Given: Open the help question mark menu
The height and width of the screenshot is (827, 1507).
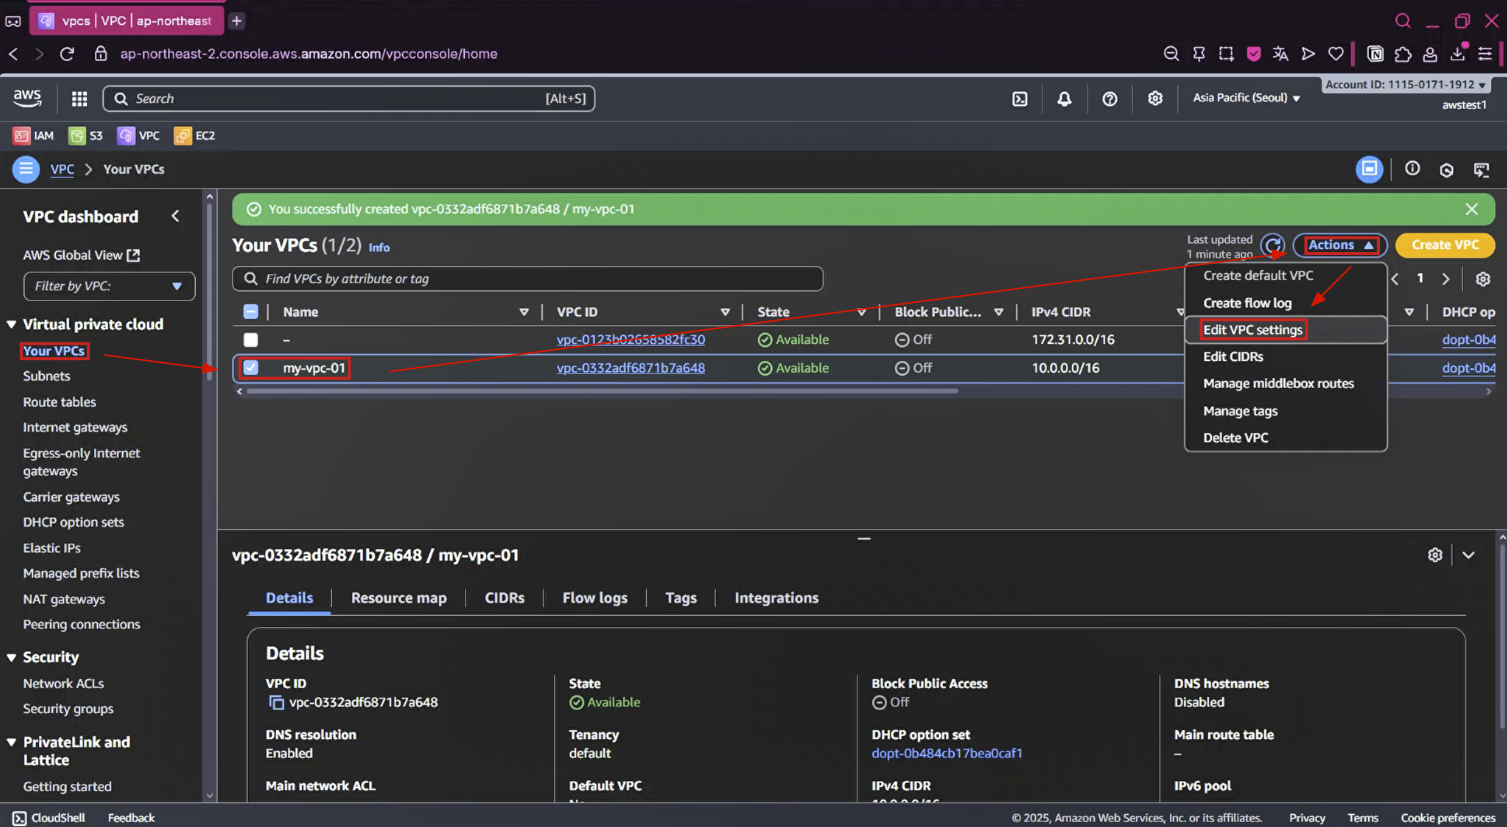Looking at the screenshot, I should pyautogui.click(x=1110, y=98).
